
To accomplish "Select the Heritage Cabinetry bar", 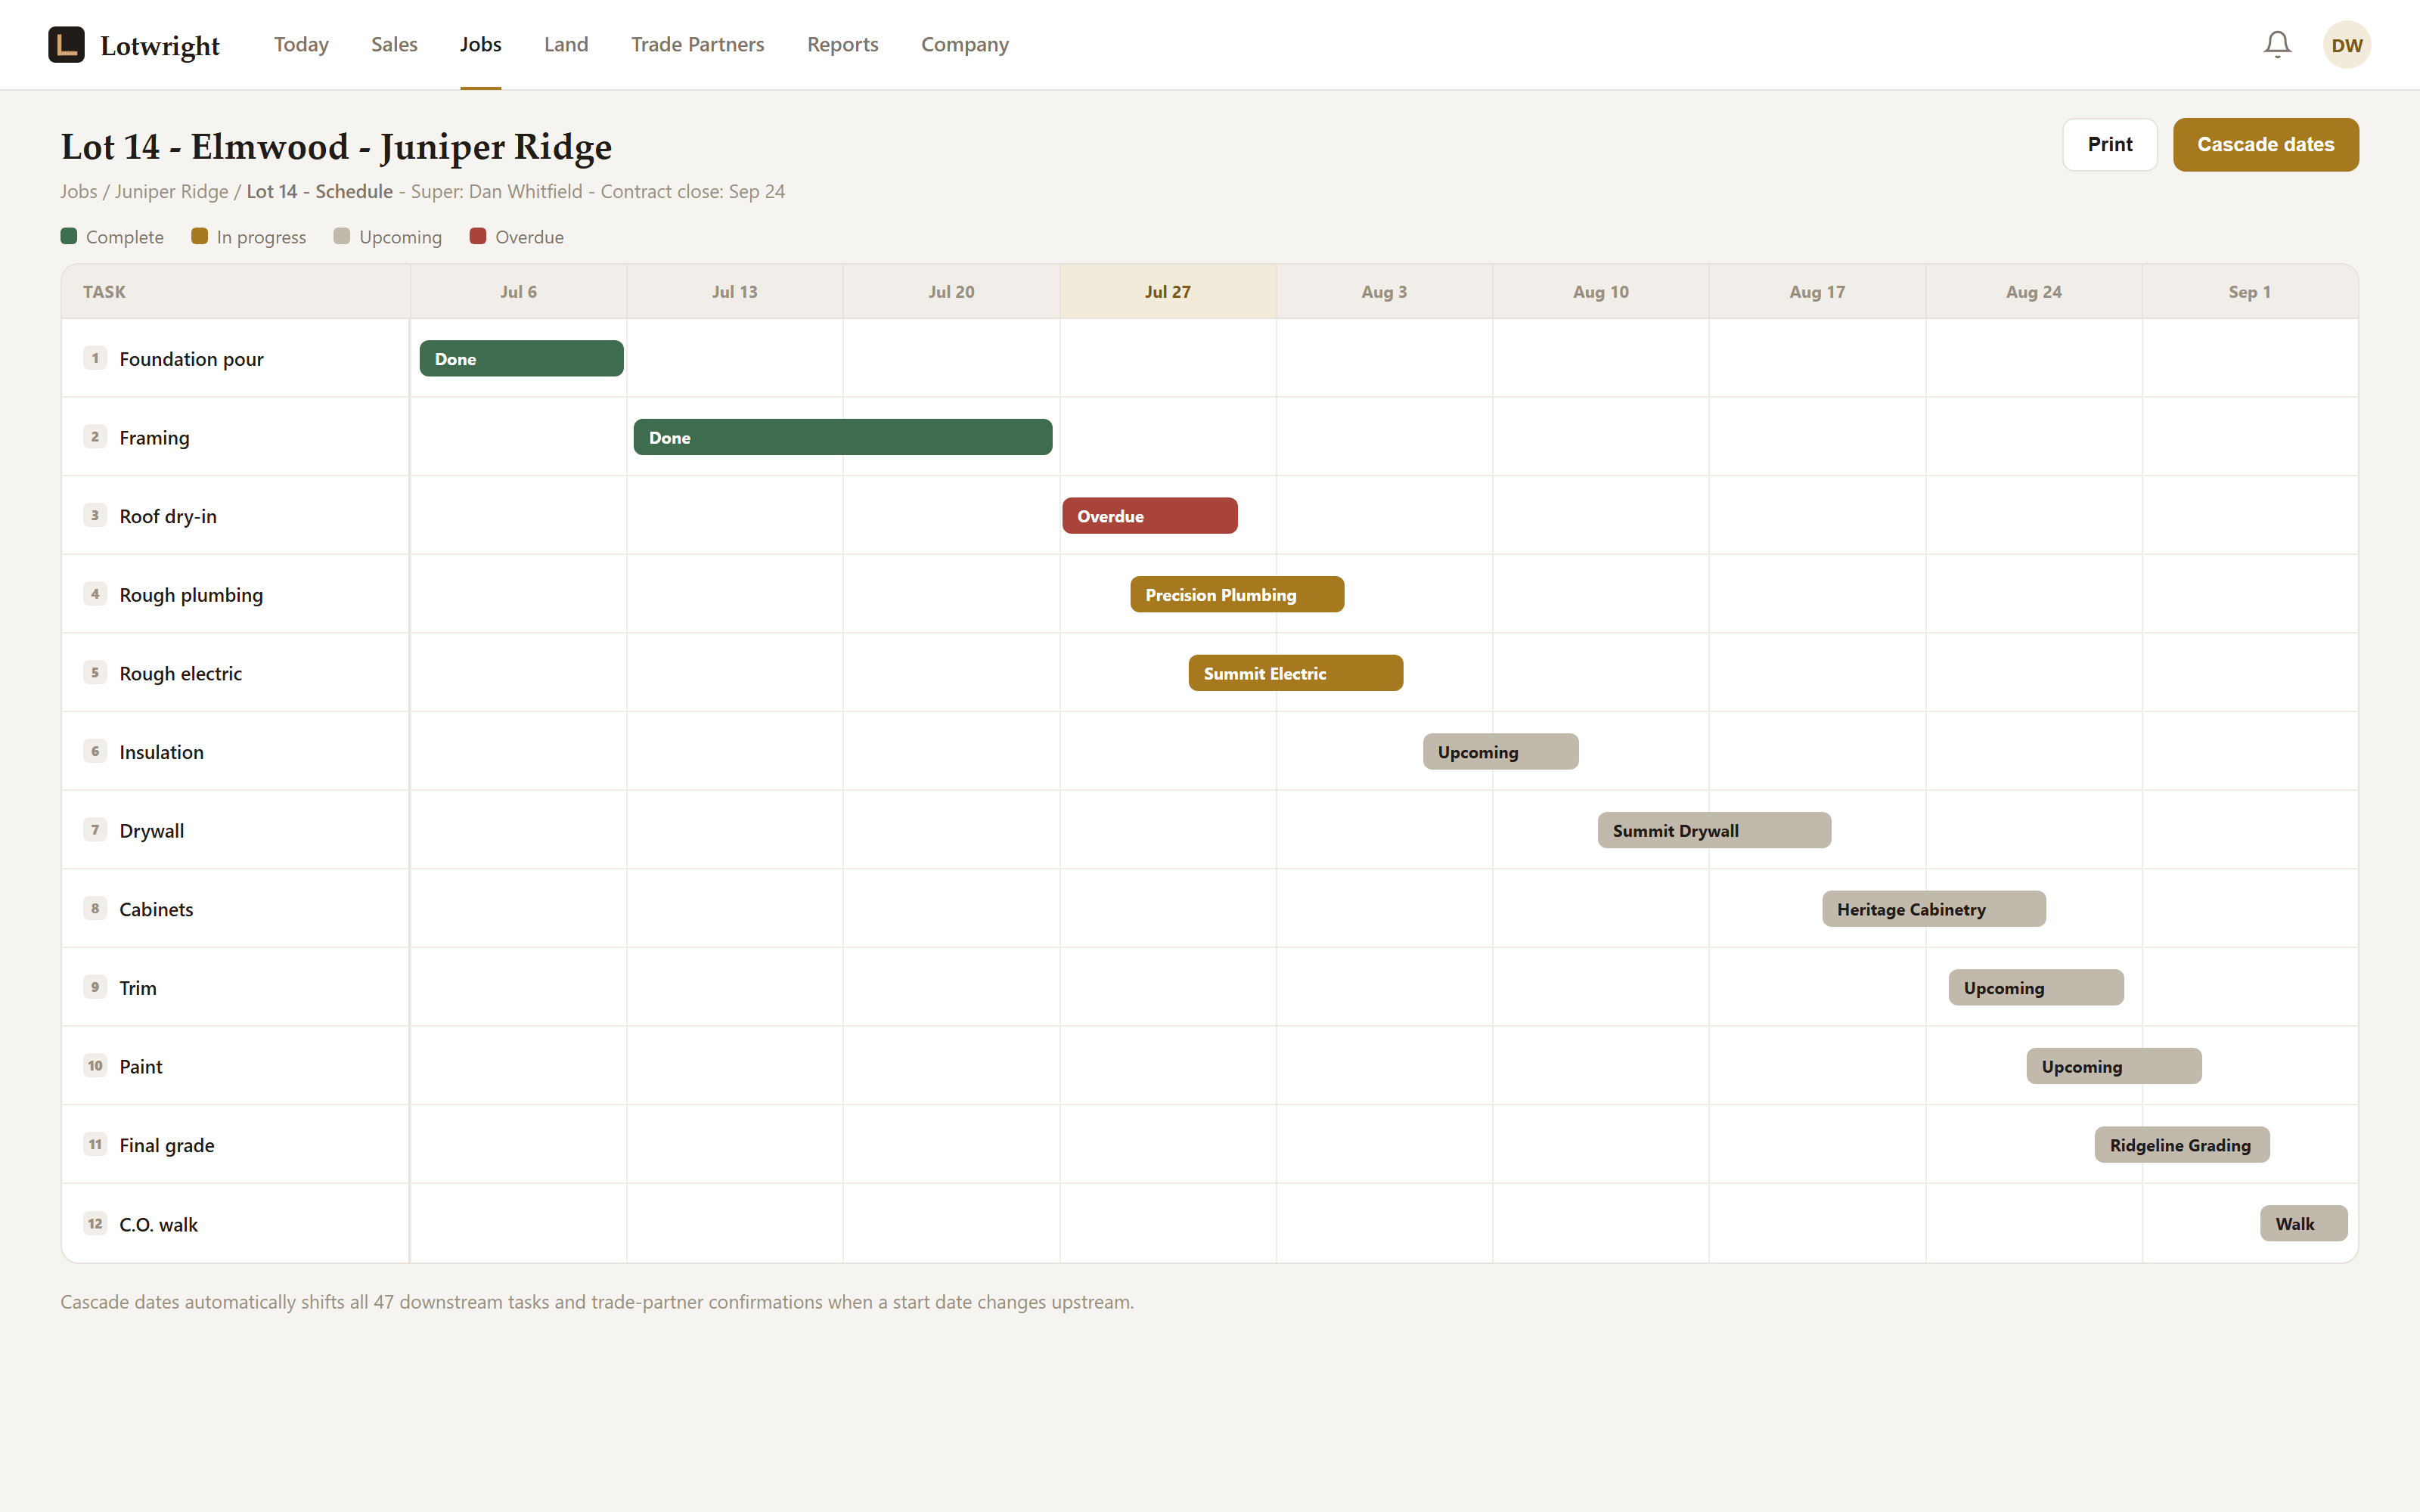I will pos(1934,909).
